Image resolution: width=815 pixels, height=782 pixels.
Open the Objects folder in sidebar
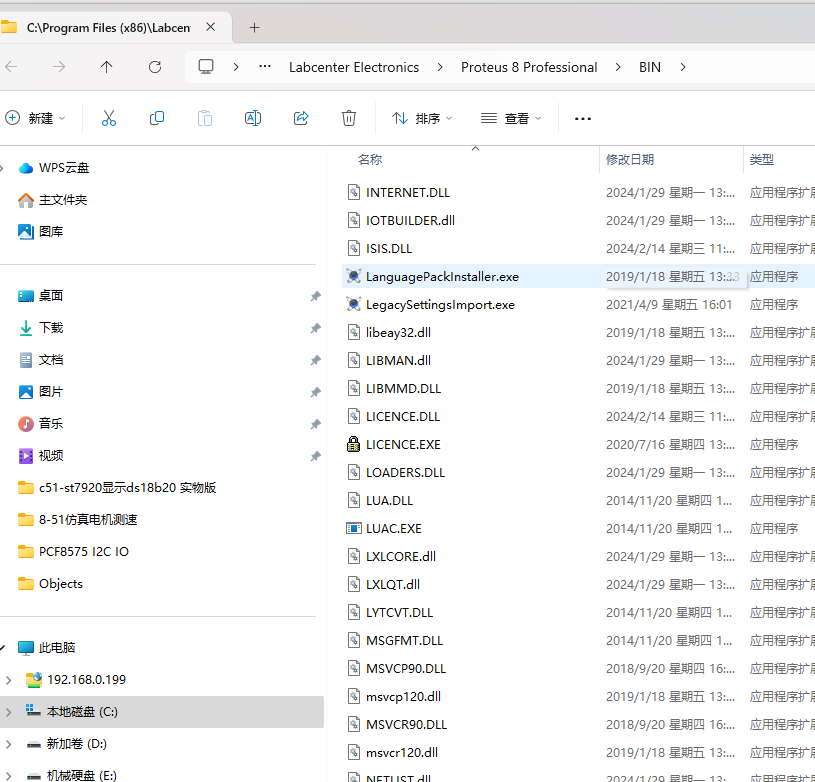tap(50, 584)
